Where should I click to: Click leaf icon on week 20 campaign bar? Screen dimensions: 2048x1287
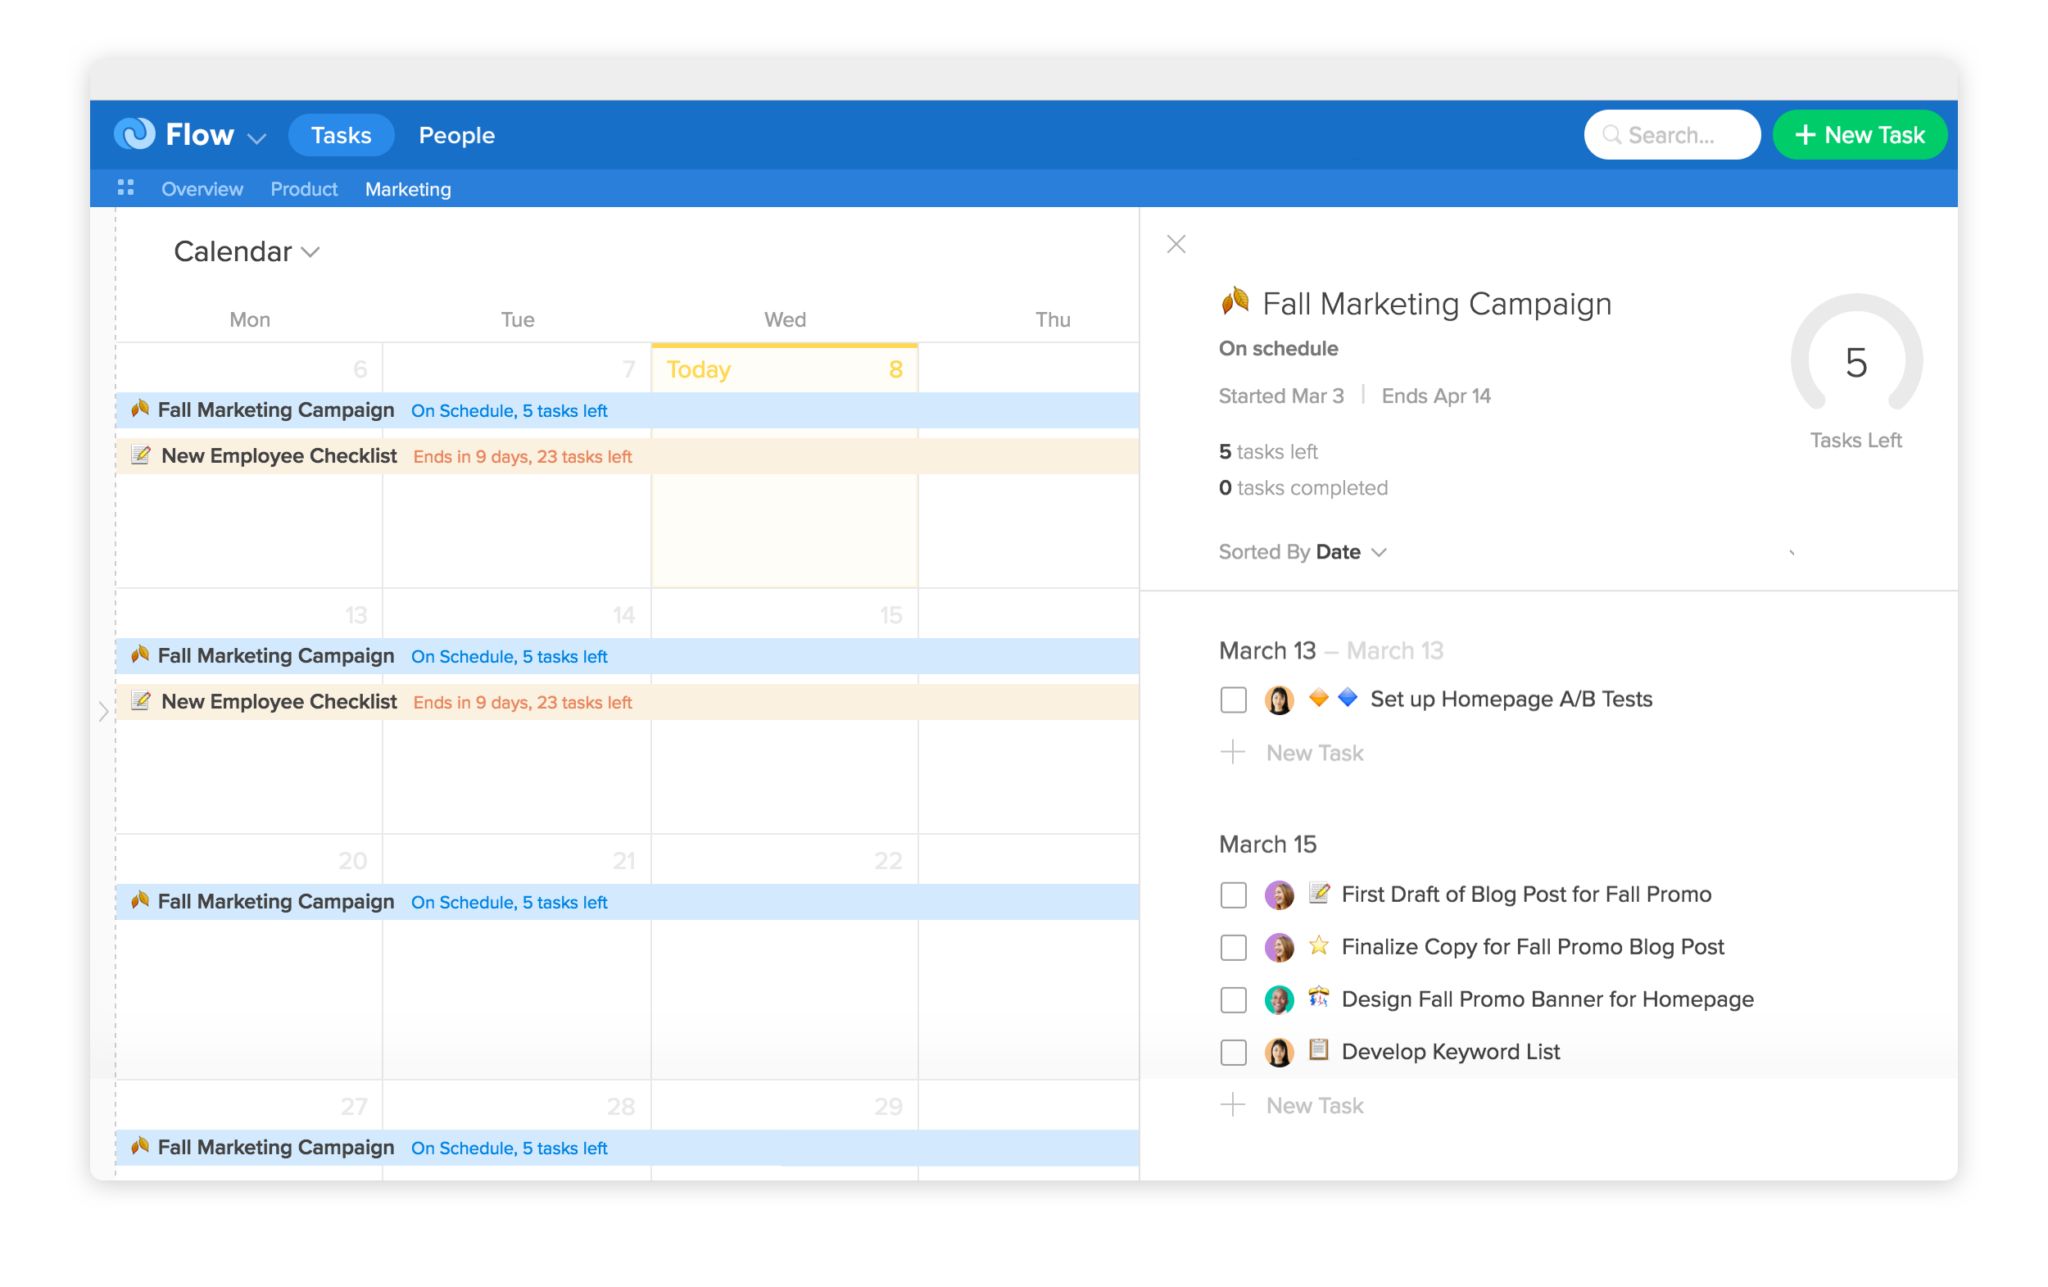click(x=140, y=900)
